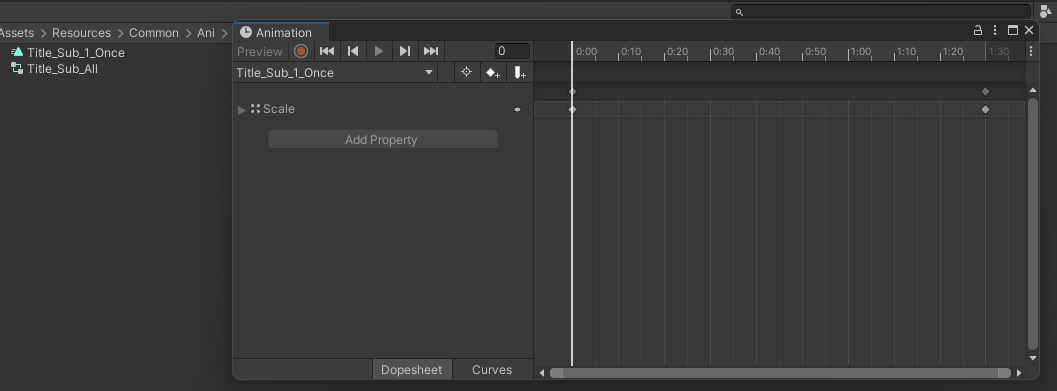Click the search magnifier icon
1057x391 pixels.
pos(739,12)
